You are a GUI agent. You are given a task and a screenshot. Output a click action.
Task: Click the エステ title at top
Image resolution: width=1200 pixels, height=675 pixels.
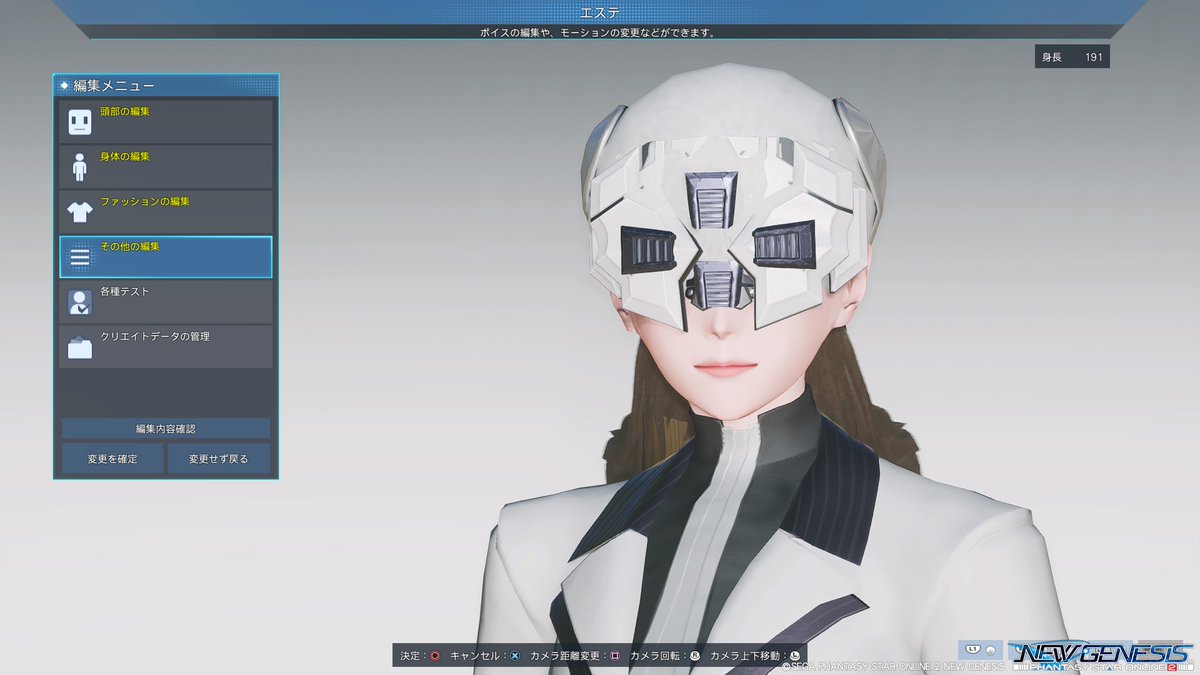600,12
